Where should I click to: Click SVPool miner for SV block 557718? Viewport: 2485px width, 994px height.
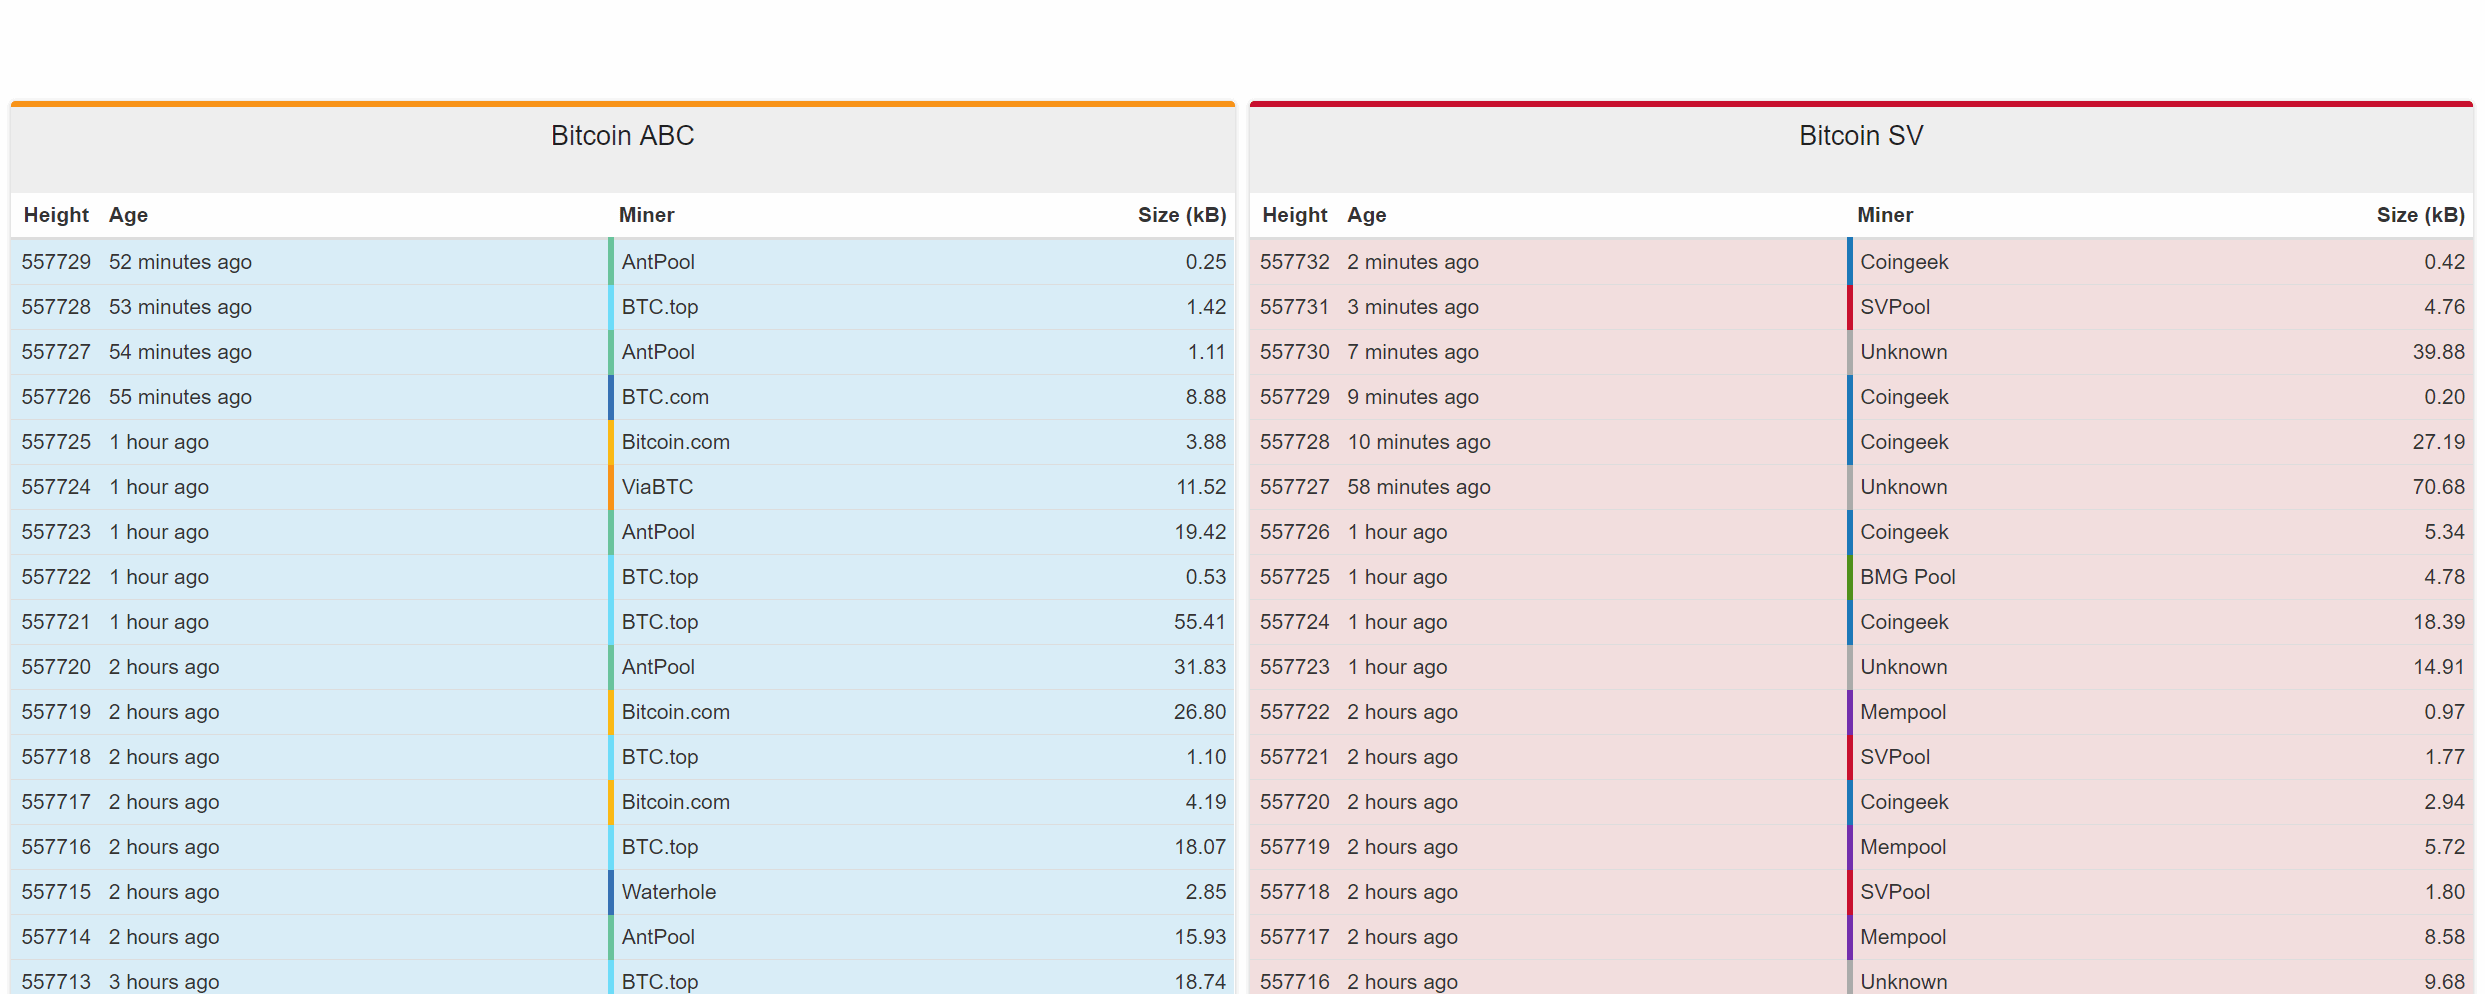coord(1895,892)
